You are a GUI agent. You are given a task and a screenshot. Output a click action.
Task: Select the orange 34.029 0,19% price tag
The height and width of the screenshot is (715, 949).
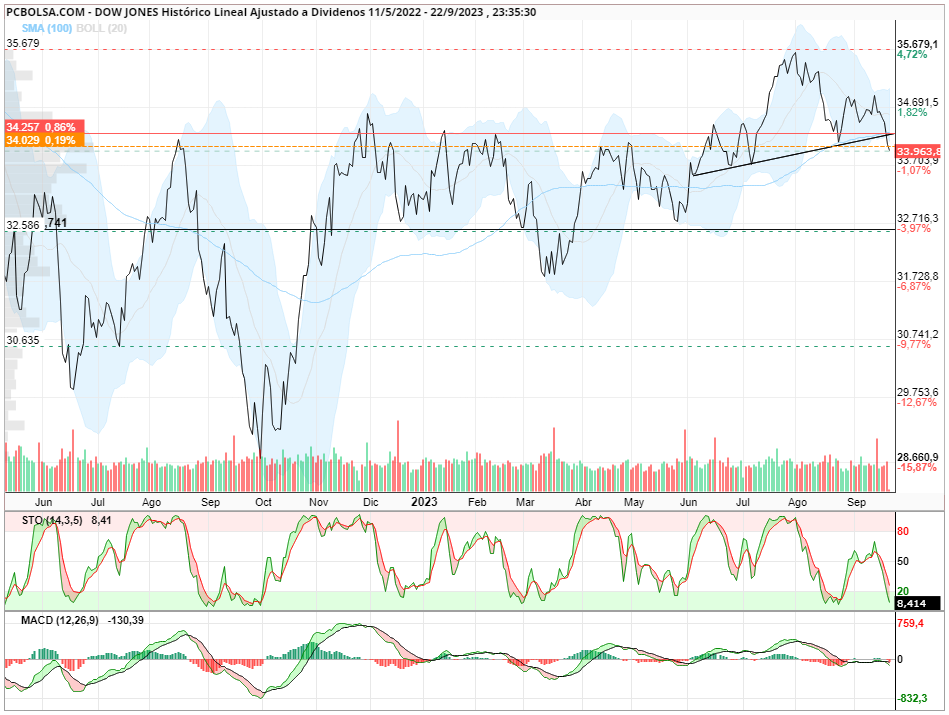pos(44,140)
